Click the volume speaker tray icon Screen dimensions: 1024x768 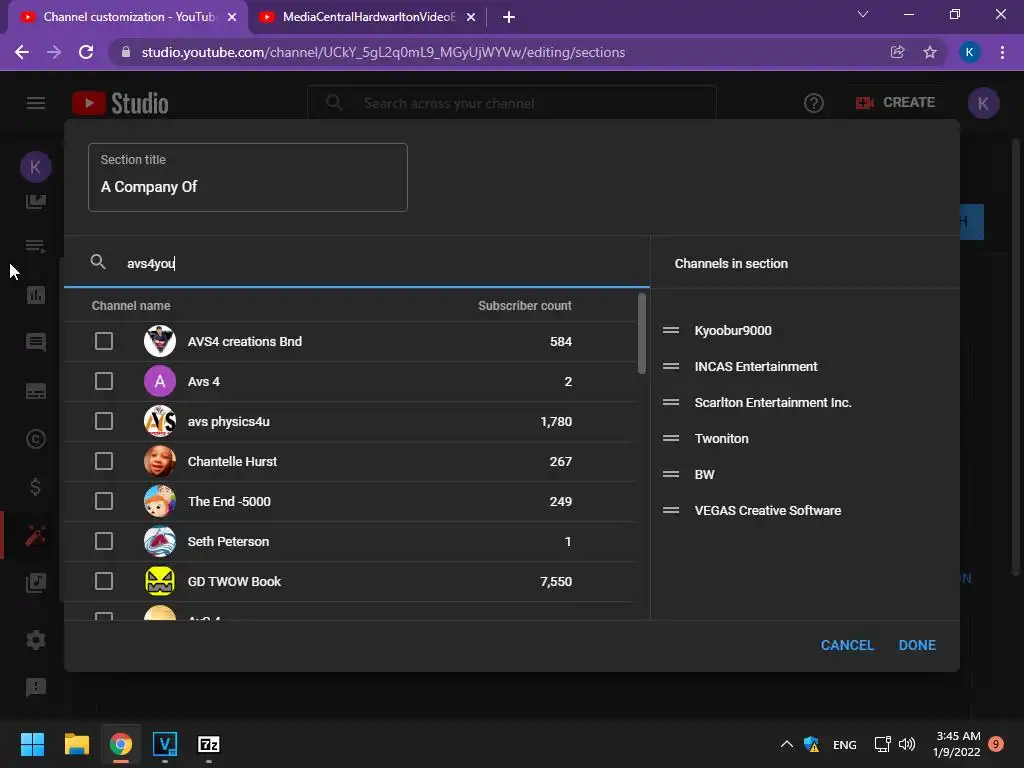[x=907, y=744]
